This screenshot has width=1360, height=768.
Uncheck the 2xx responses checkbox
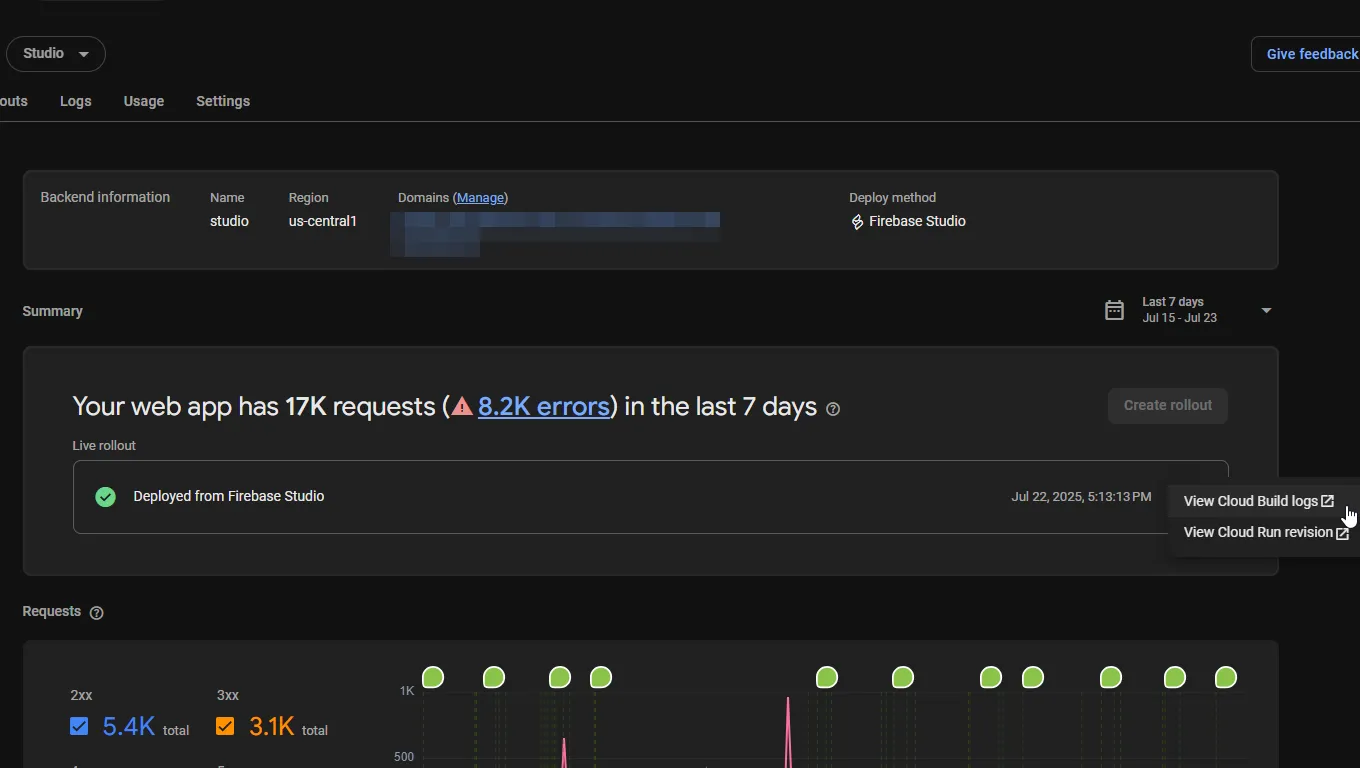point(79,726)
